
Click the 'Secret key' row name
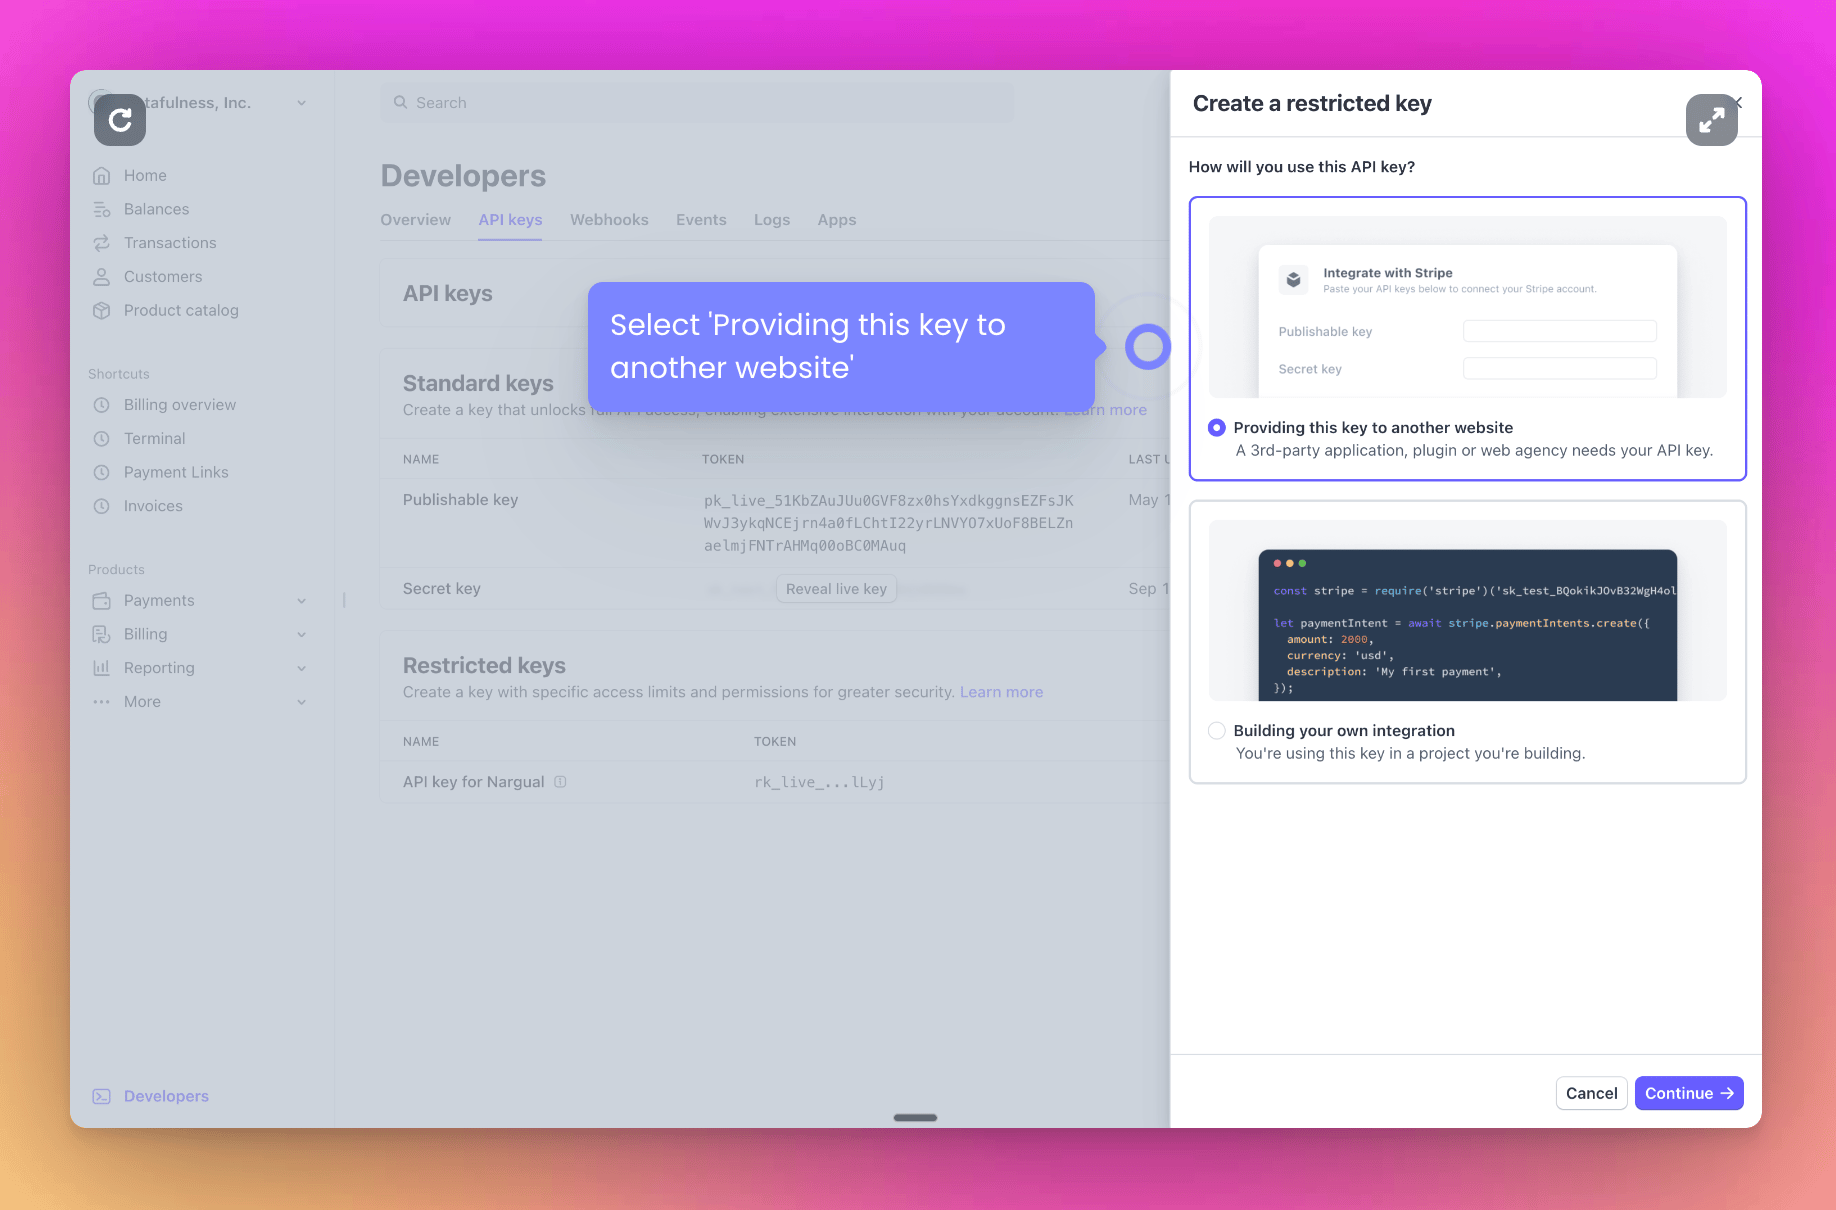click(x=441, y=589)
